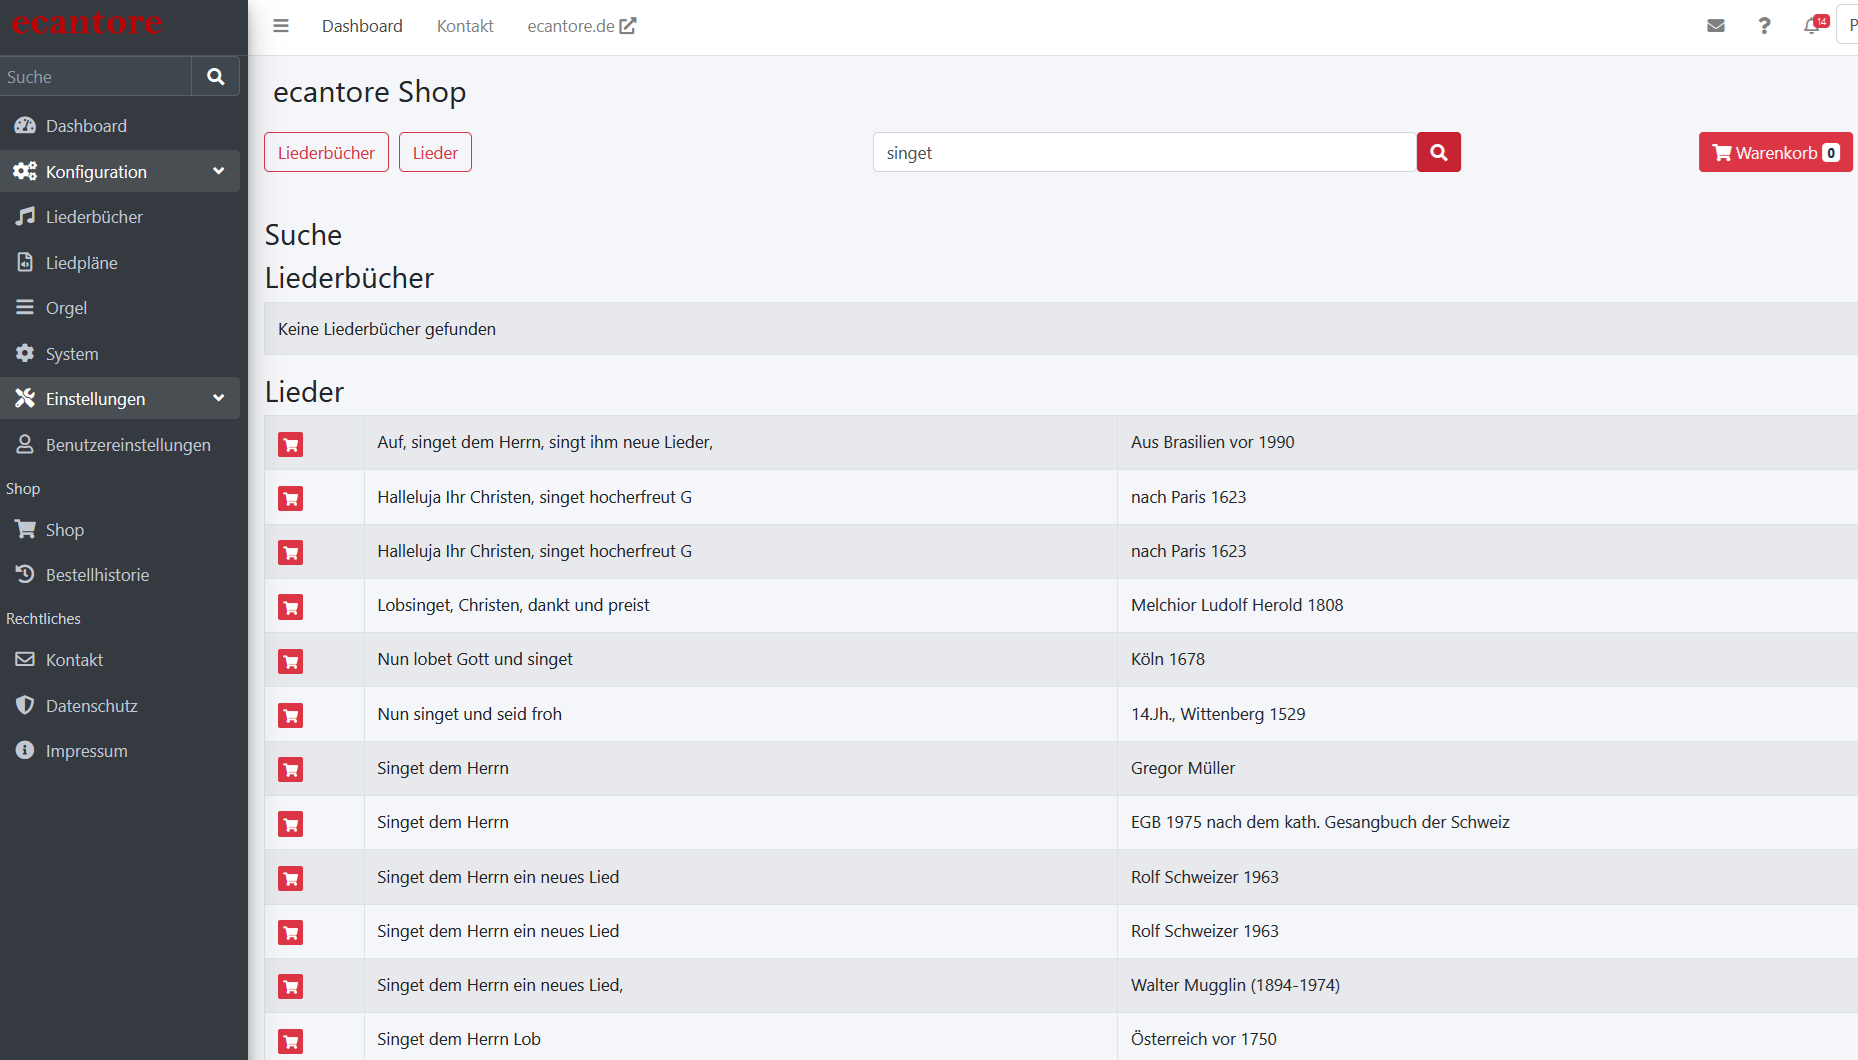Add 'Singet dem Herrn Lob' to cart
The height and width of the screenshot is (1060, 1858).
[291, 1041]
